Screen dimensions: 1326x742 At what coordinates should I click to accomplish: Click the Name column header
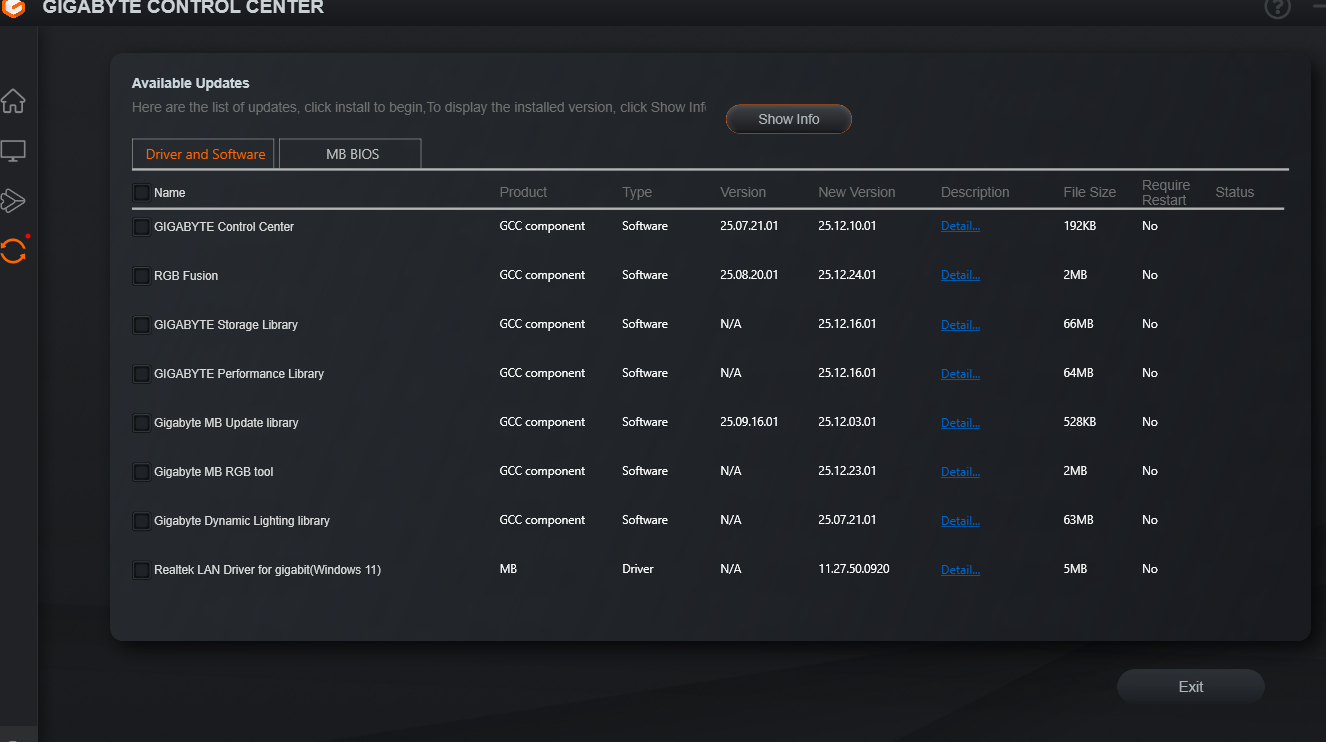(170, 192)
